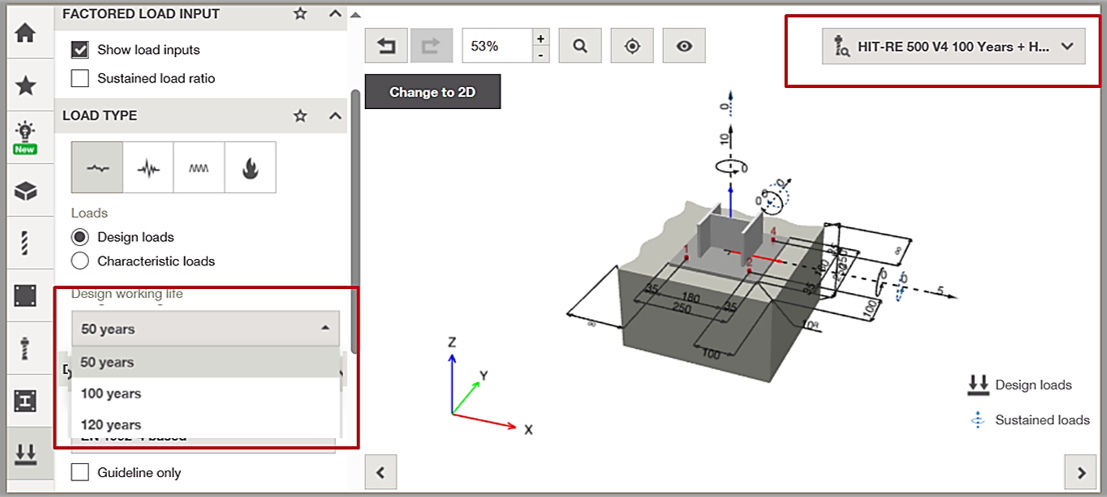Screen dimensions: 1107x497
Task: Select the seismic load type icon
Action: tap(148, 167)
